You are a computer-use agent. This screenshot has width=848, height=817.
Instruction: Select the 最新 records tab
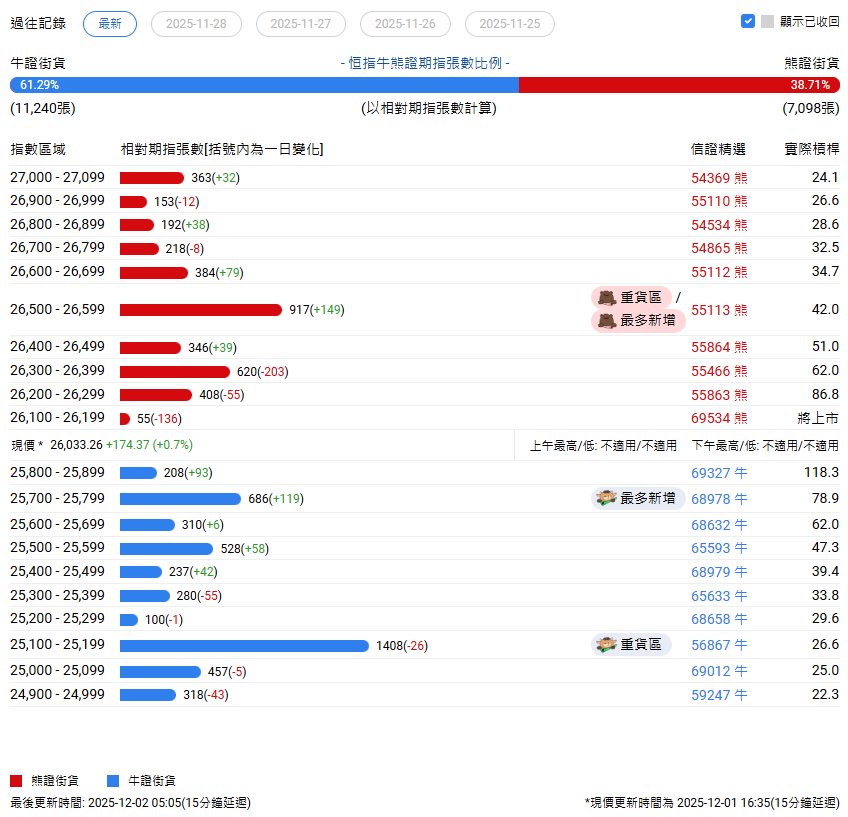pos(110,24)
